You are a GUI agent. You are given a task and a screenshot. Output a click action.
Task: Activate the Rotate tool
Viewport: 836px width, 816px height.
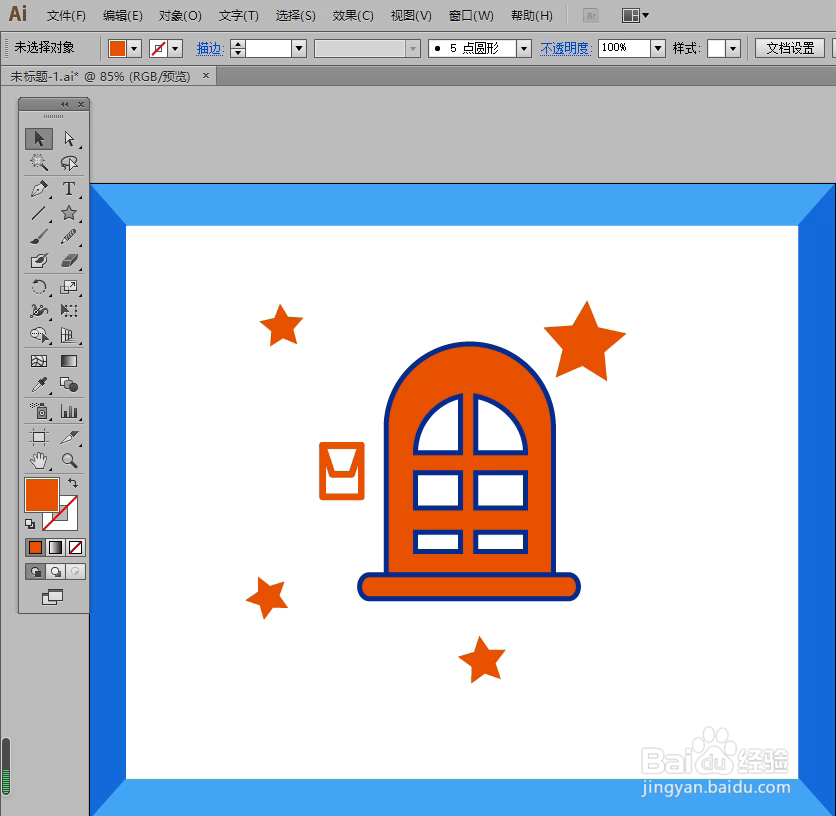click(x=39, y=287)
